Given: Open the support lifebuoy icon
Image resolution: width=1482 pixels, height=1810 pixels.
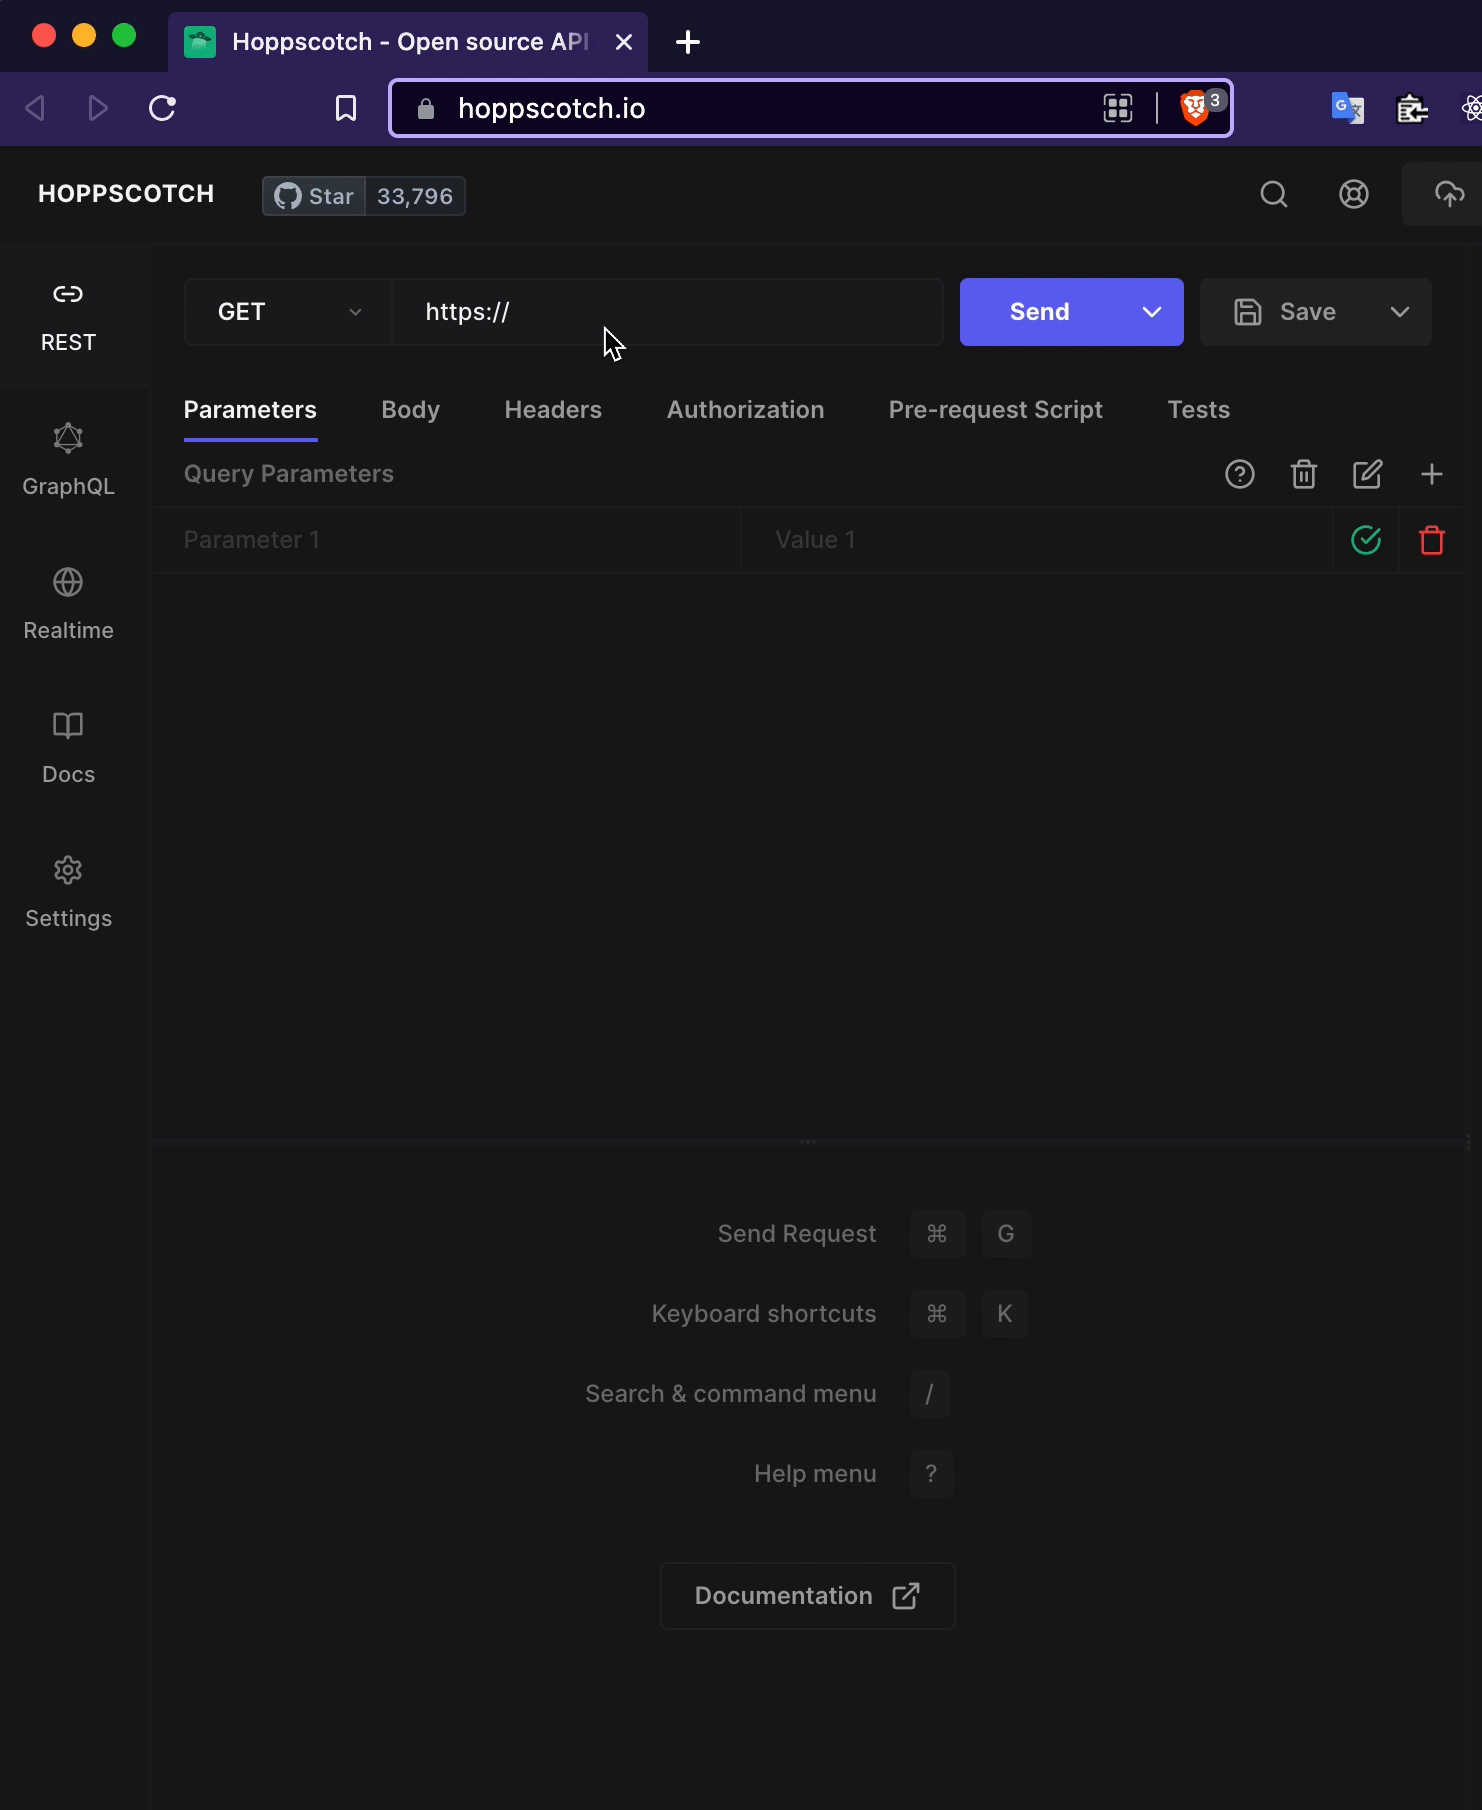Looking at the screenshot, I should tap(1353, 194).
